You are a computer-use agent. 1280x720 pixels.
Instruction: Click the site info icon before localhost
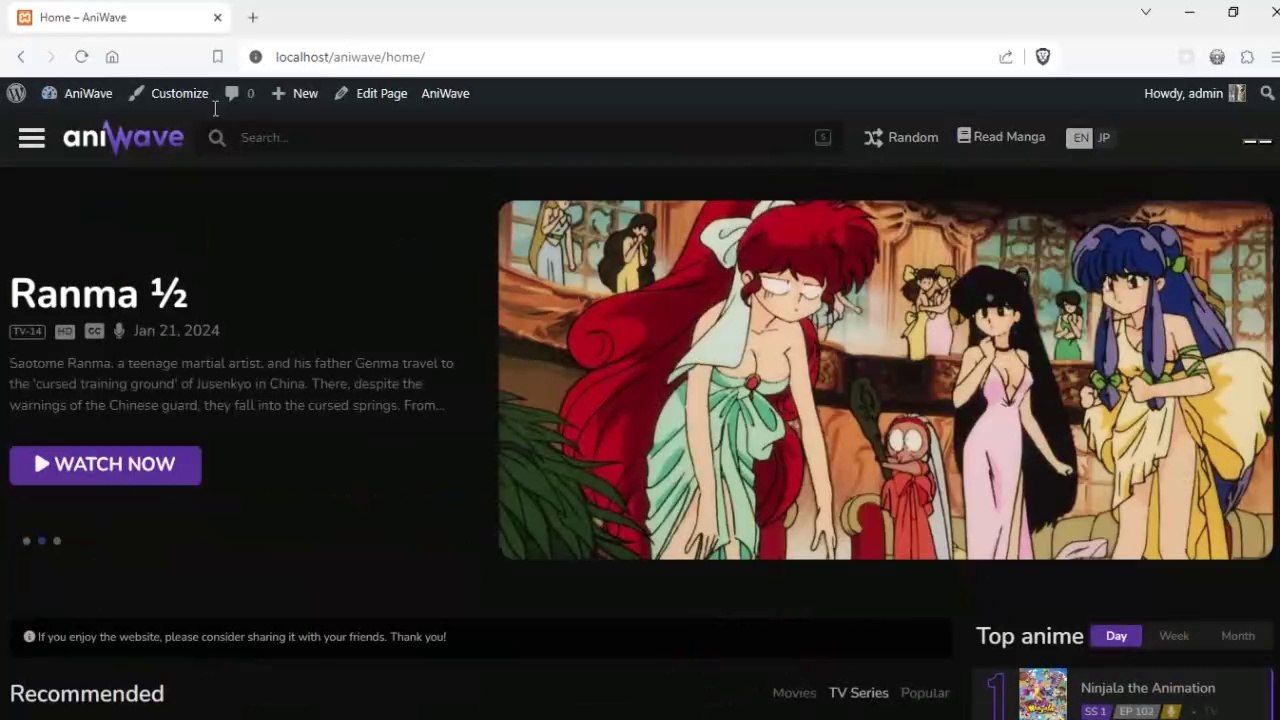point(255,57)
